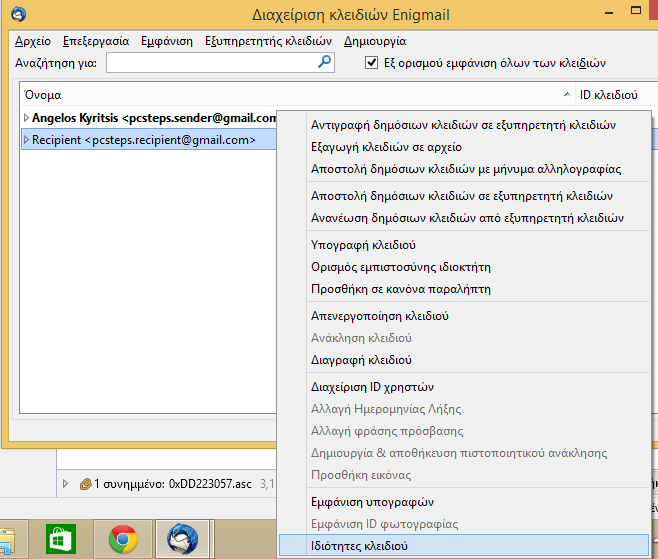Open Chrome from the taskbar
Viewport: 658px width, 559px height.
click(x=123, y=539)
